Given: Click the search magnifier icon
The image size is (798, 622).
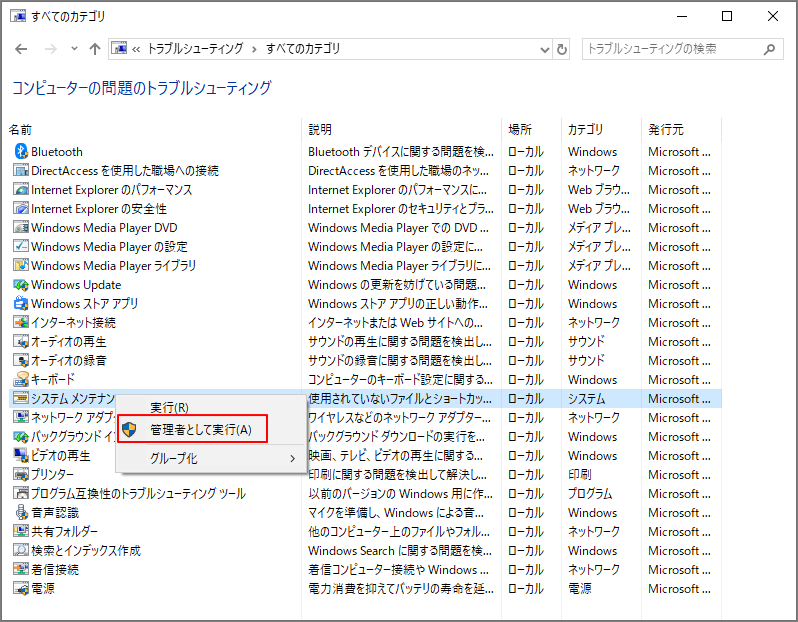Looking at the screenshot, I should tap(770, 49).
